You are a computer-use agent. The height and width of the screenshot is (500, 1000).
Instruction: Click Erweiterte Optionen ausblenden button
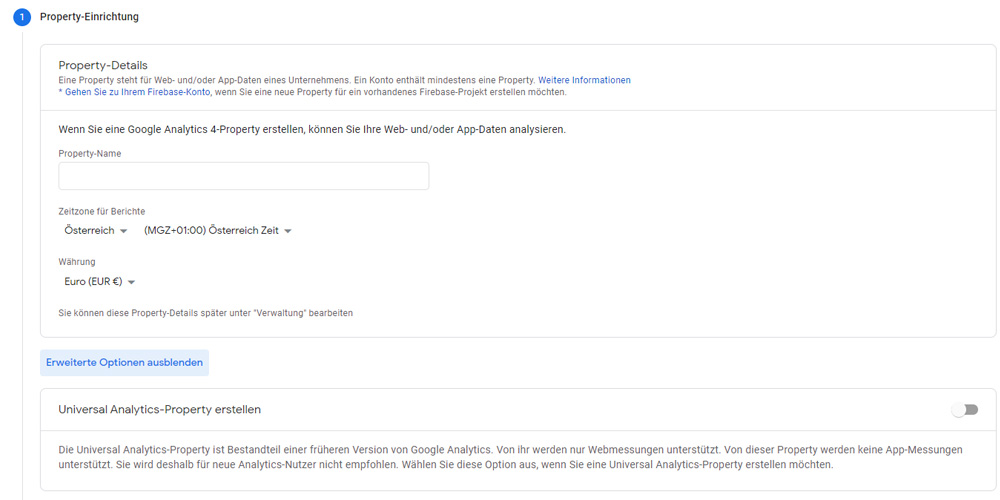(x=124, y=363)
